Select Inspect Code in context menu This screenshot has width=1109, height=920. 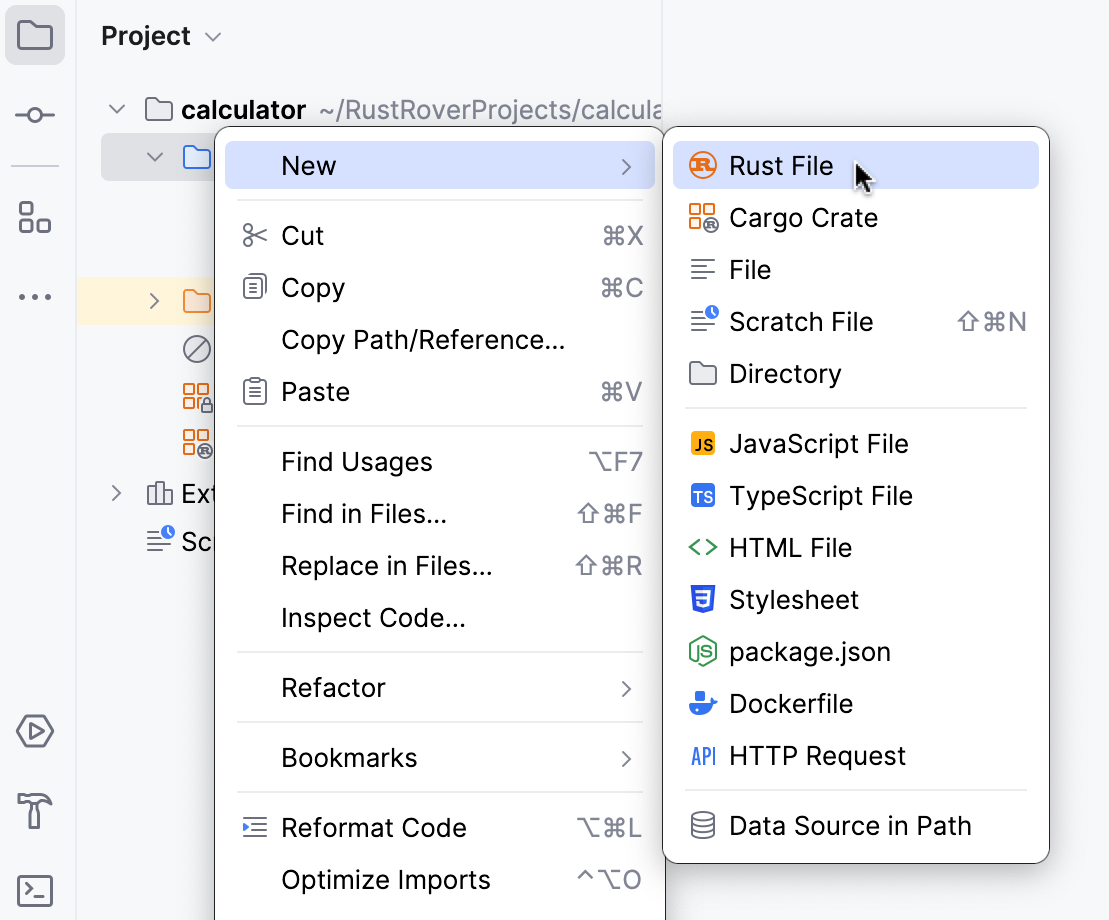tap(440, 617)
